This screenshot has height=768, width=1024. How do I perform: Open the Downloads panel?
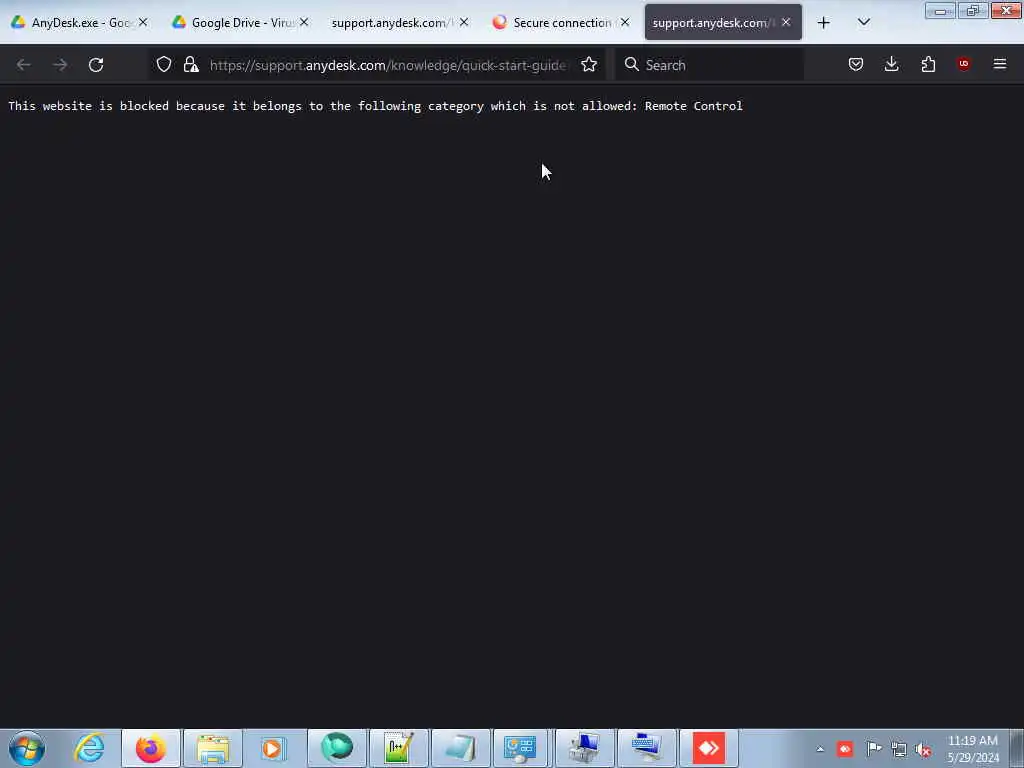[x=891, y=64]
